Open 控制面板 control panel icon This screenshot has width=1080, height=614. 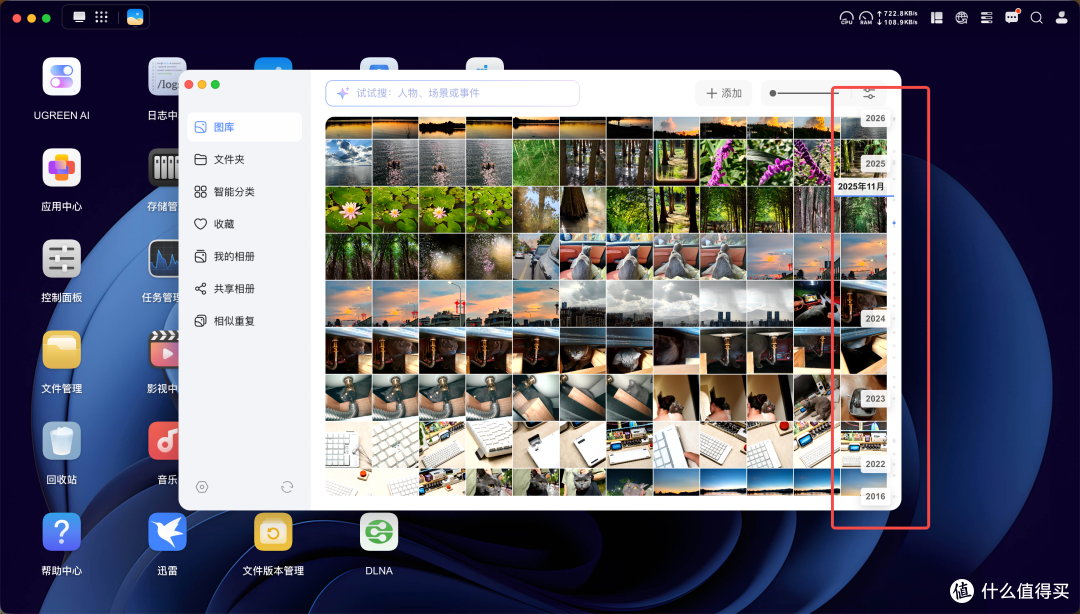coord(61,258)
